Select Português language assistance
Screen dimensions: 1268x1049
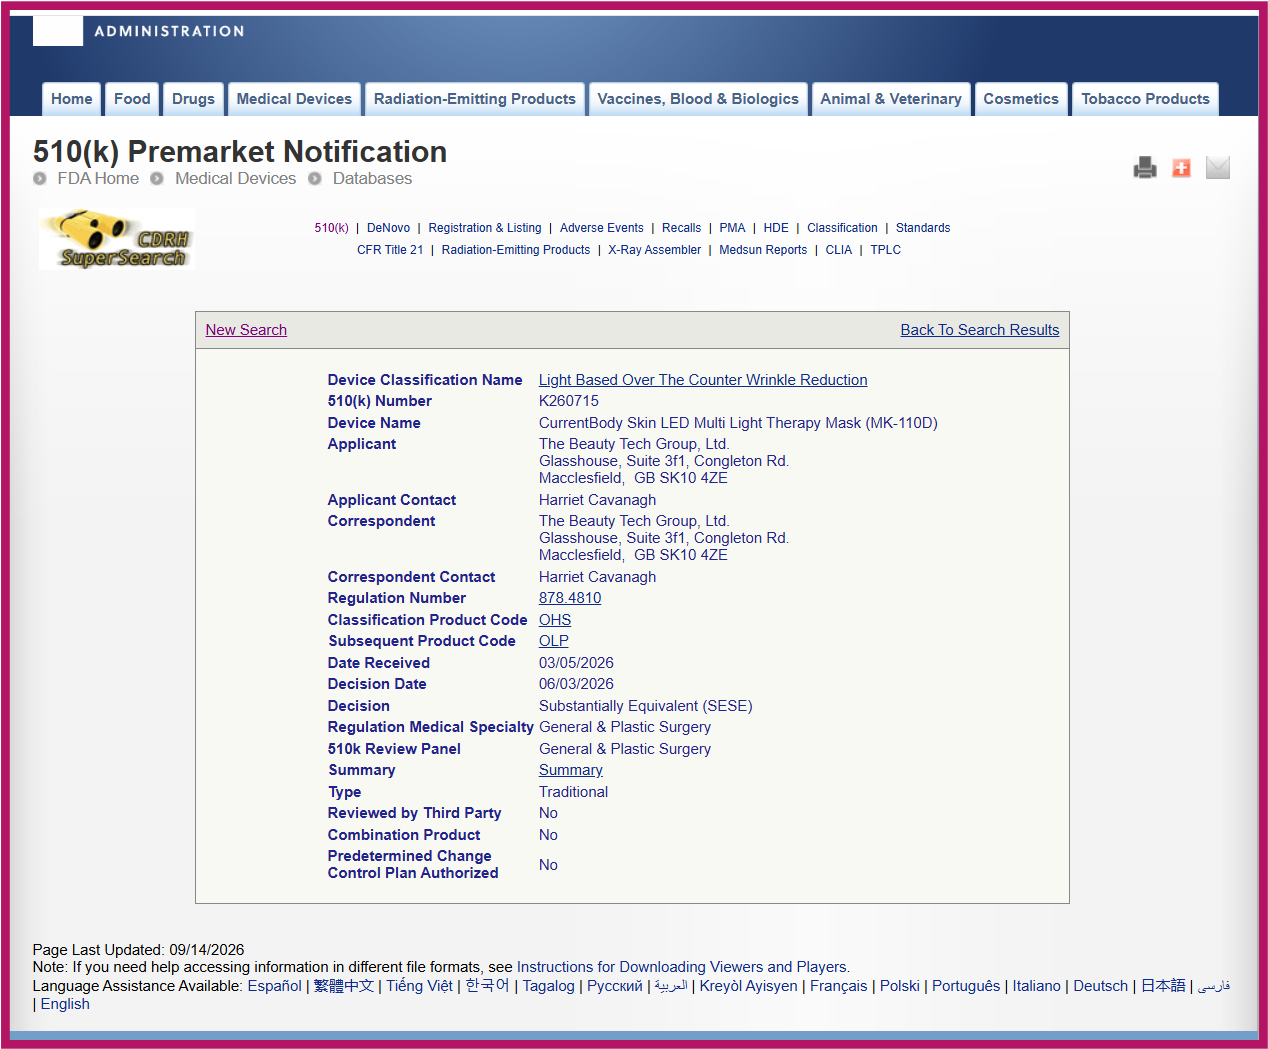966,986
